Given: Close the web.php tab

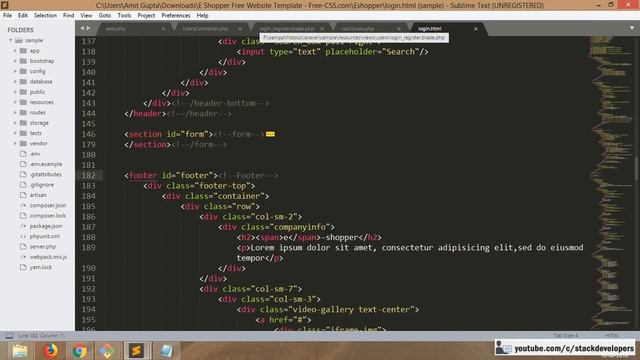Looking at the screenshot, I should [x=163, y=29].
